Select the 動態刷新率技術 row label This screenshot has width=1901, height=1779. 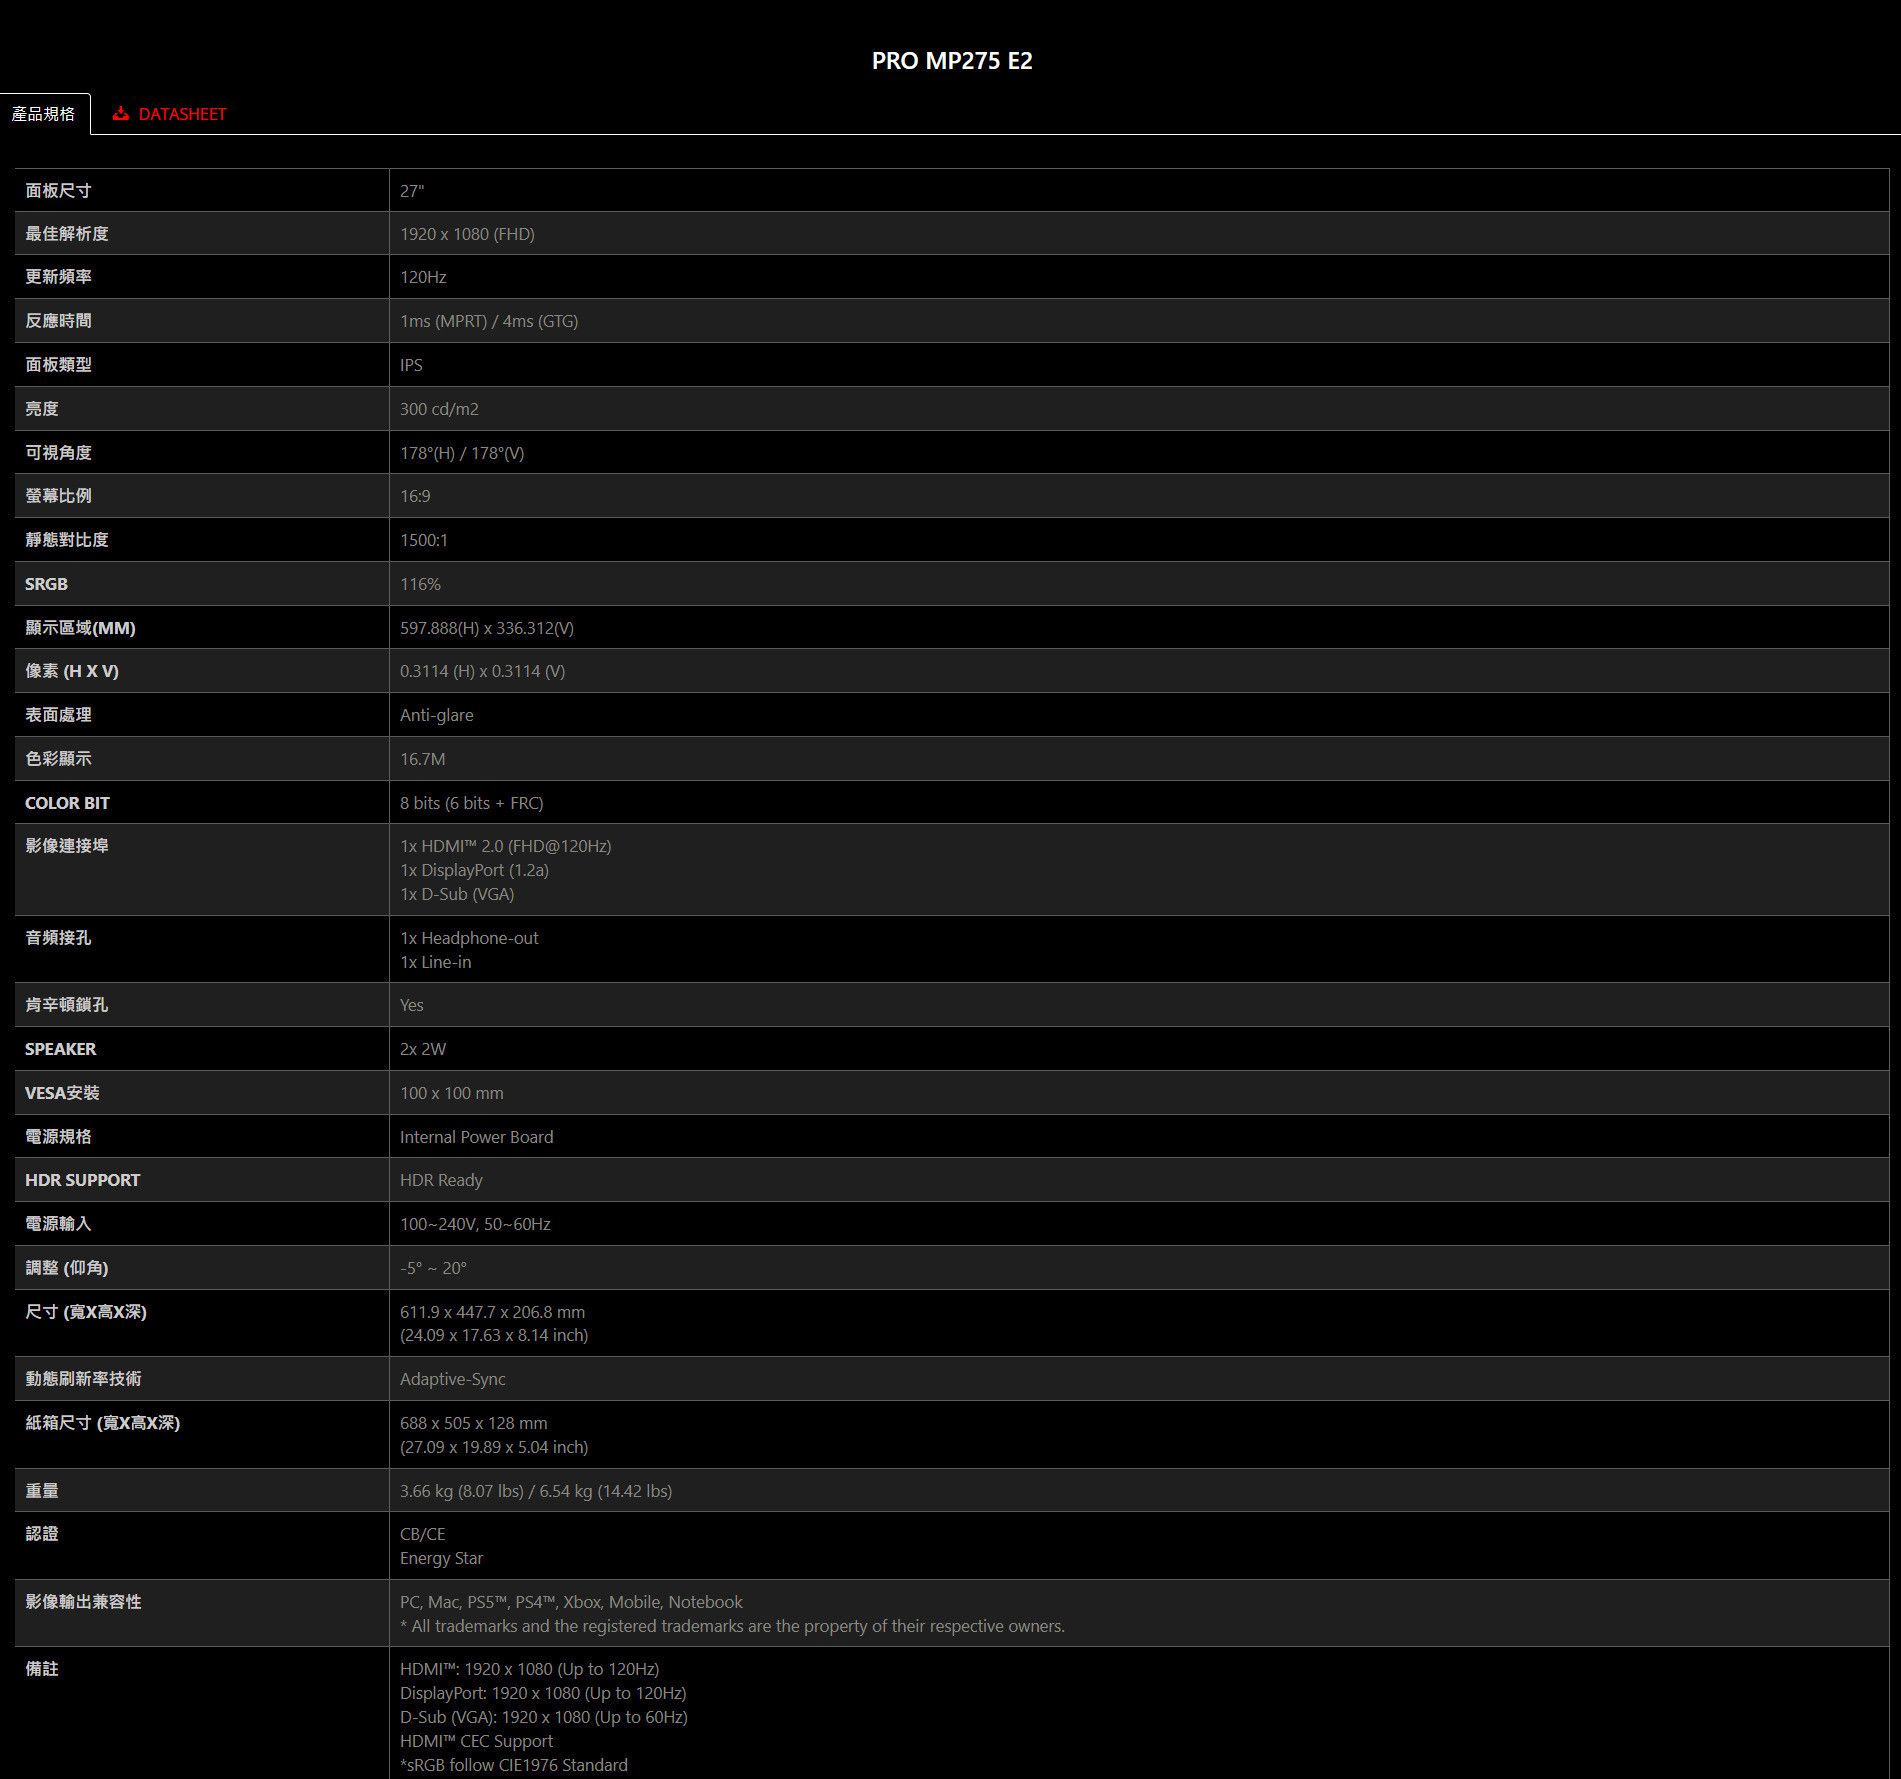click(83, 1379)
